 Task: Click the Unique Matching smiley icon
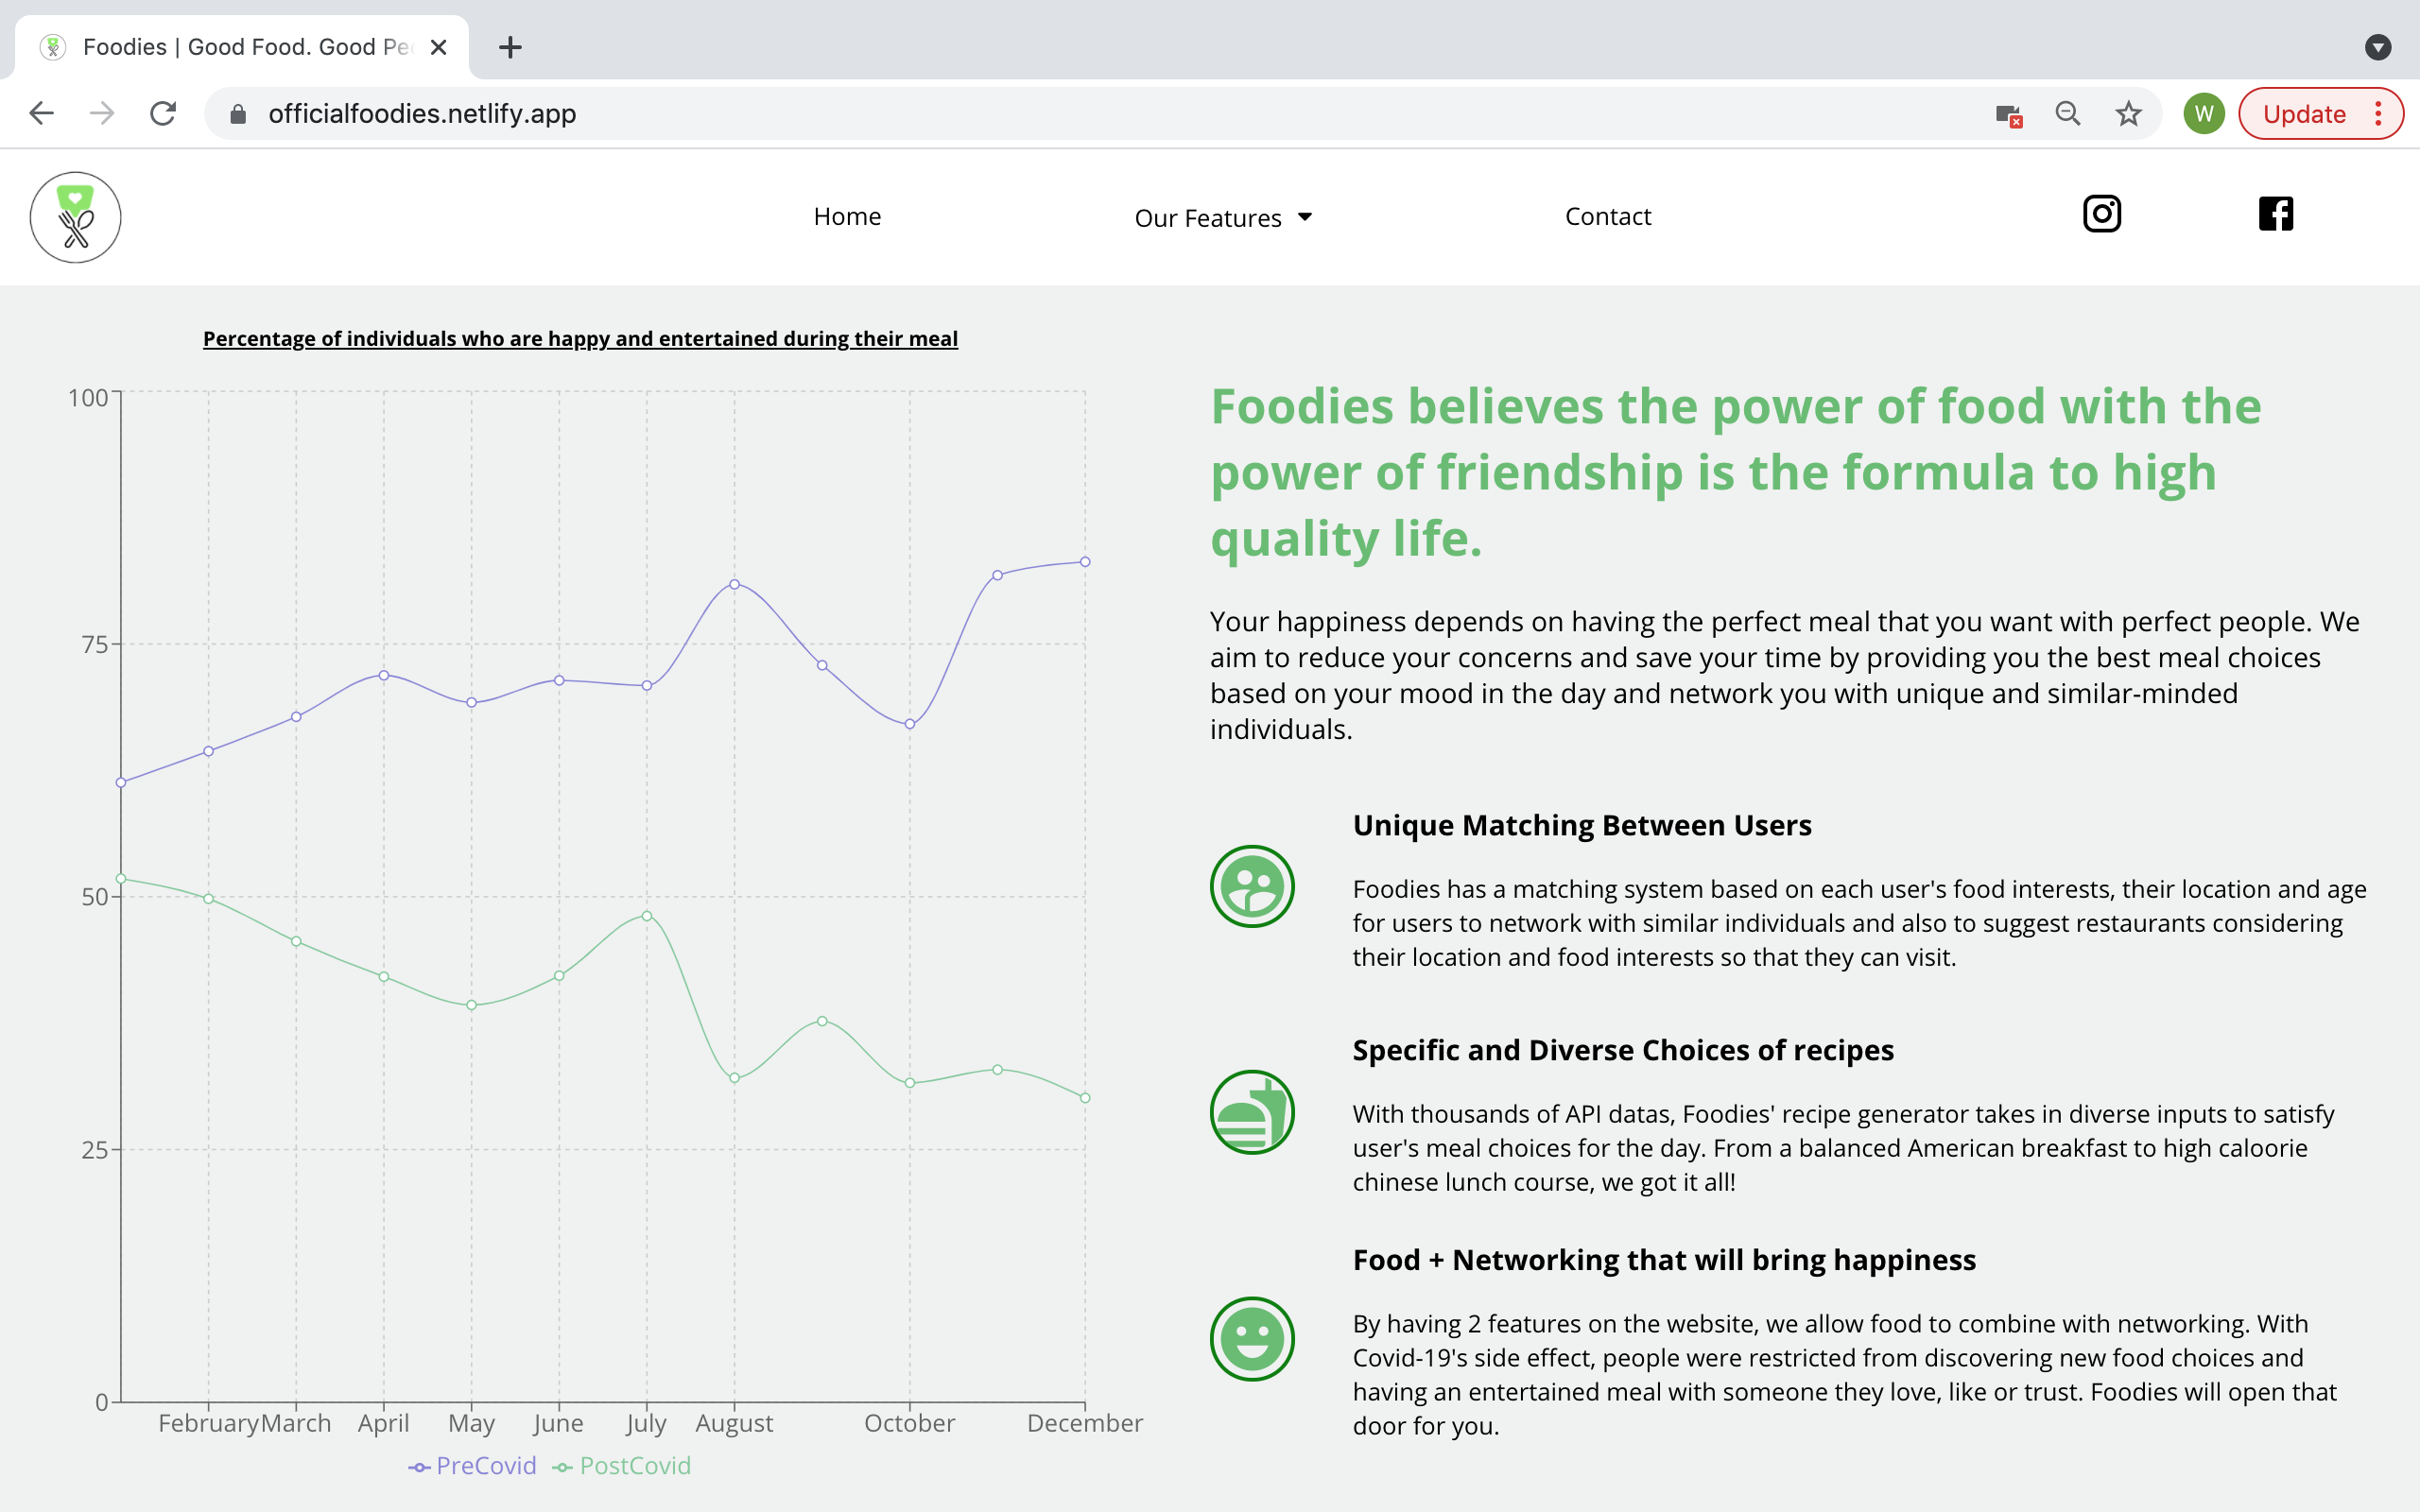(x=1252, y=887)
